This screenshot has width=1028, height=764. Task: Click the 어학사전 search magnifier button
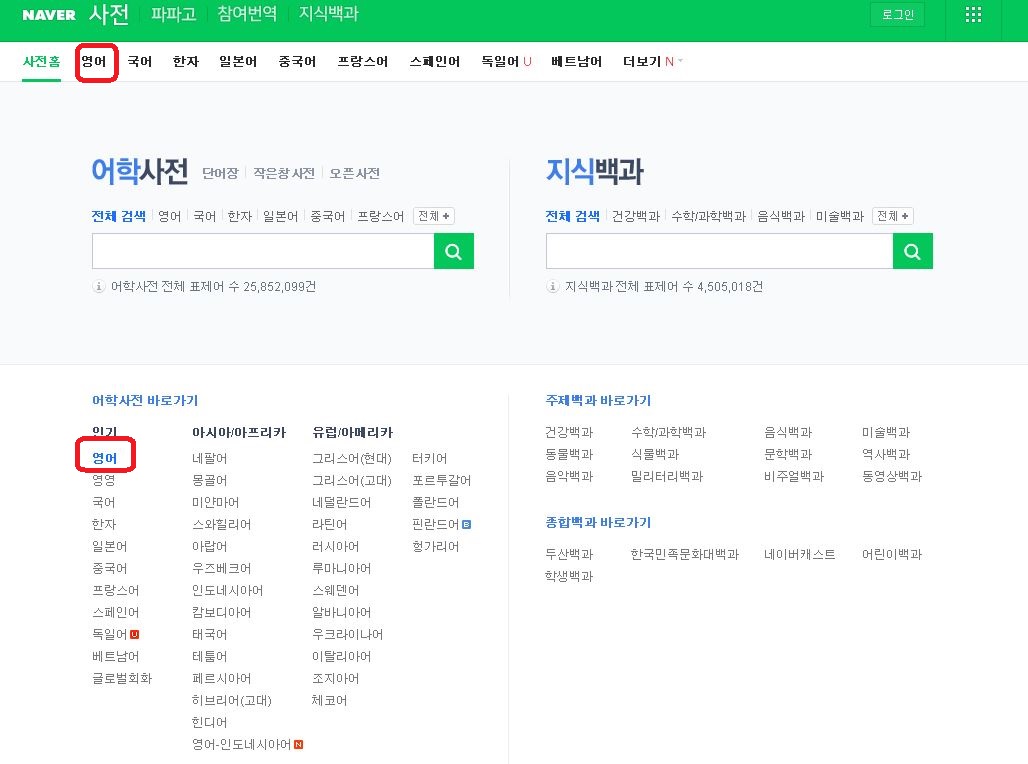453,251
